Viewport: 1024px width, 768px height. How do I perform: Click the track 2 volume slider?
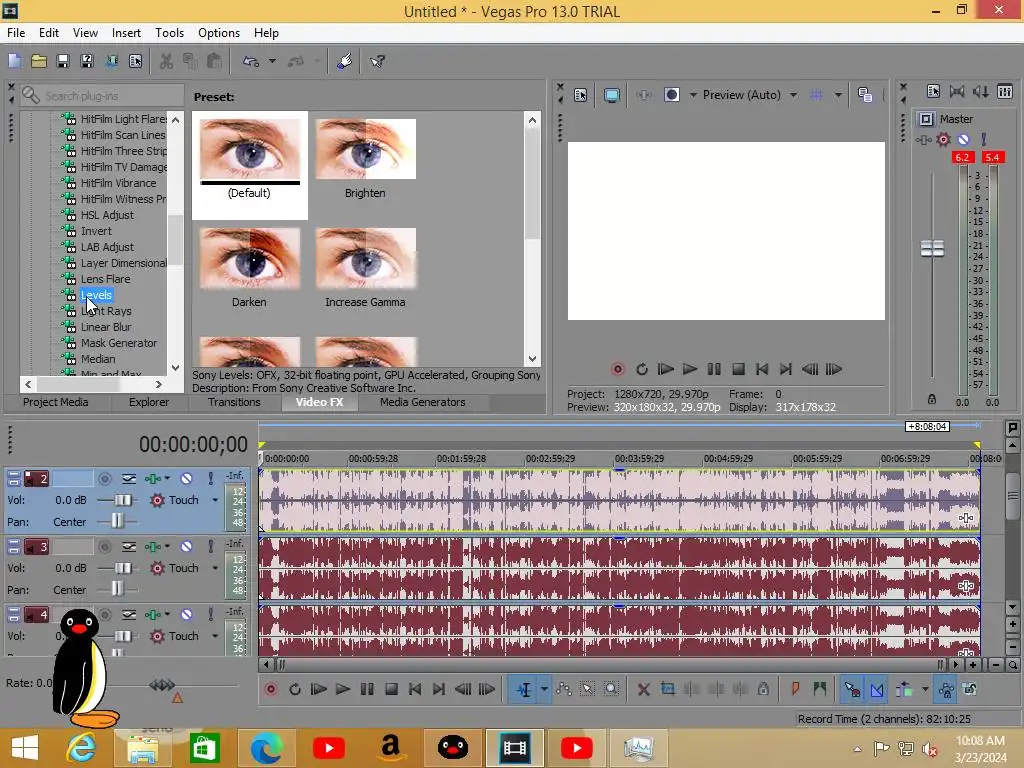click(123, 500)
